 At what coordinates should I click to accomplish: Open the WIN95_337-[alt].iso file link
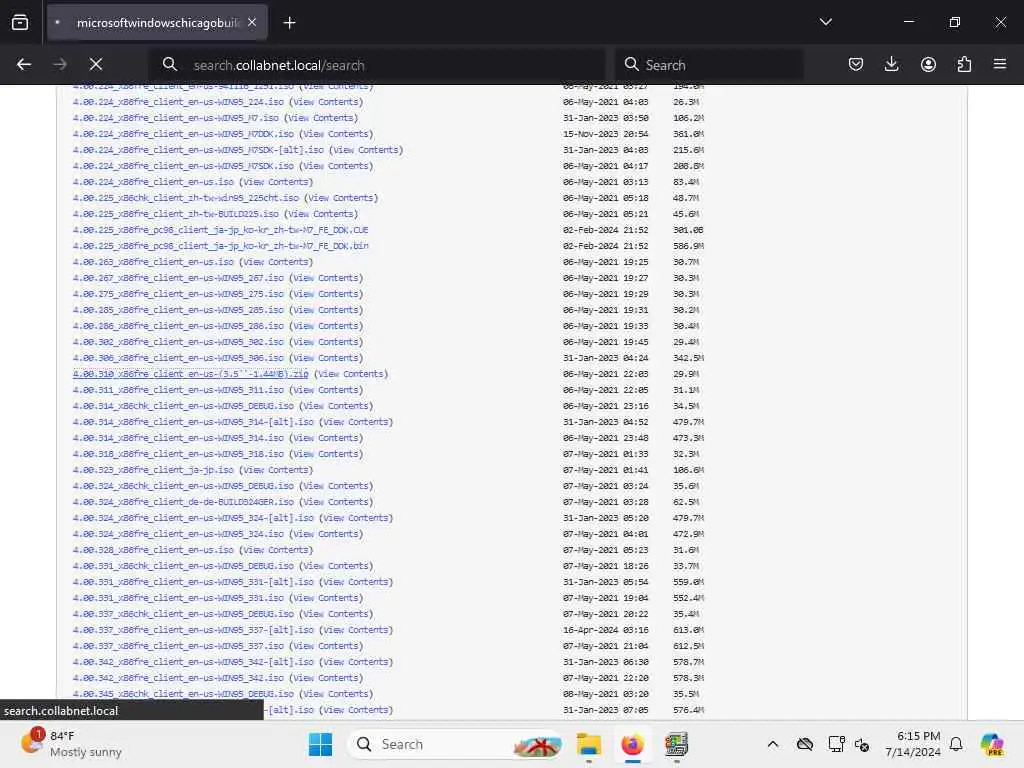pyautogui.click(x=193, y=630)
